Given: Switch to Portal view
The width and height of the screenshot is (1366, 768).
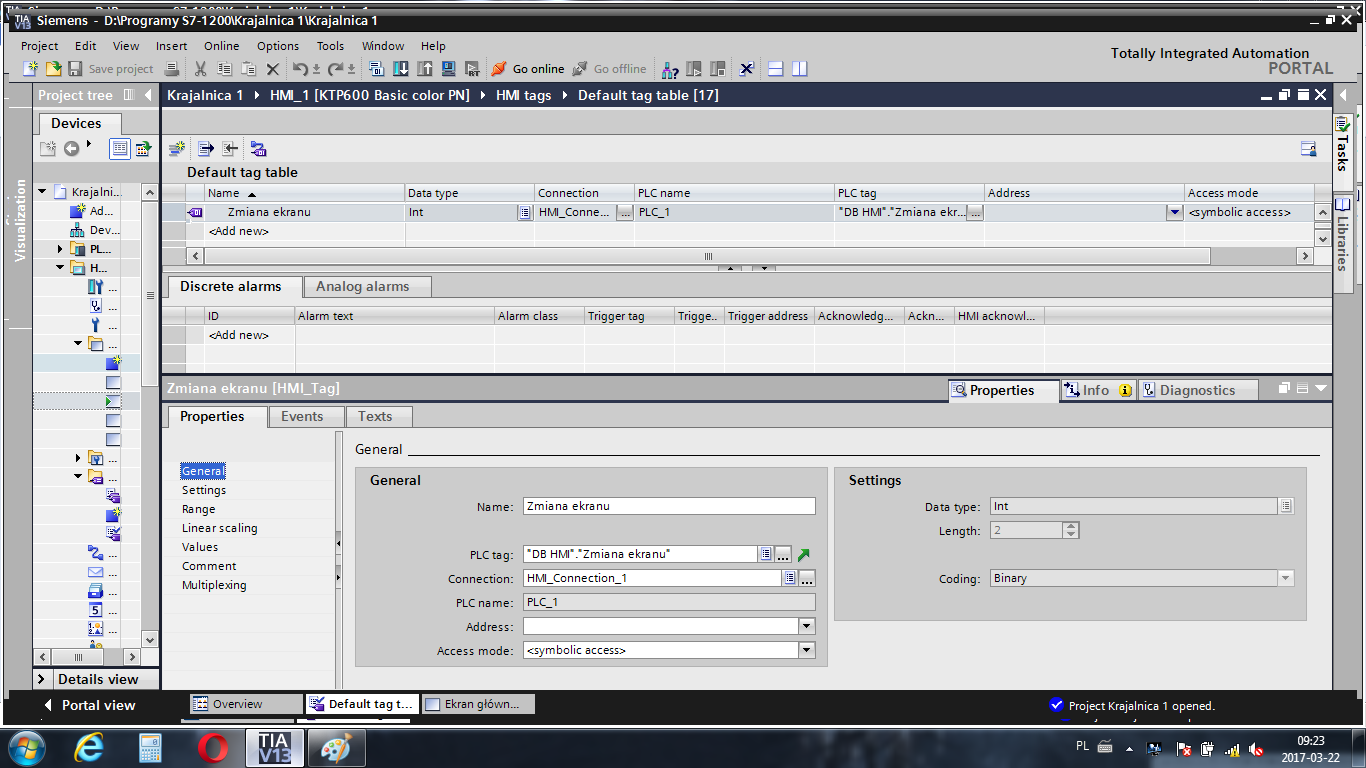Looking at the screenshot, I should pyautogui.click(x=89, y=705).
